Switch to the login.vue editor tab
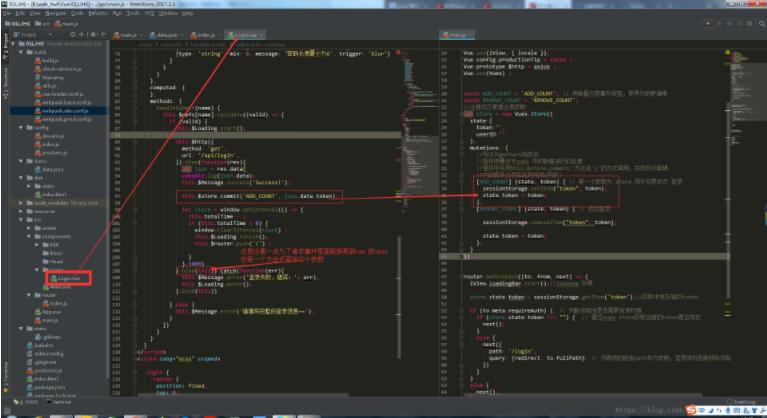Viewport: 767px width, 418px height. tap(243, 35)
